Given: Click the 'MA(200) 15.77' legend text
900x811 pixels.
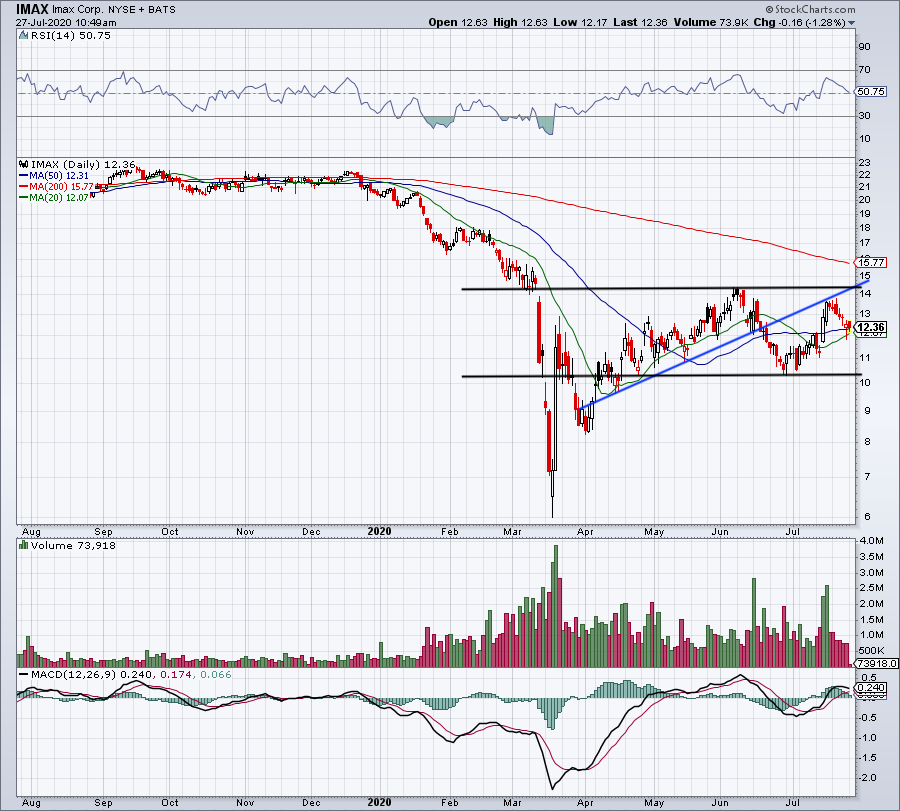Looking at the screenshot, I should point(61,187).
